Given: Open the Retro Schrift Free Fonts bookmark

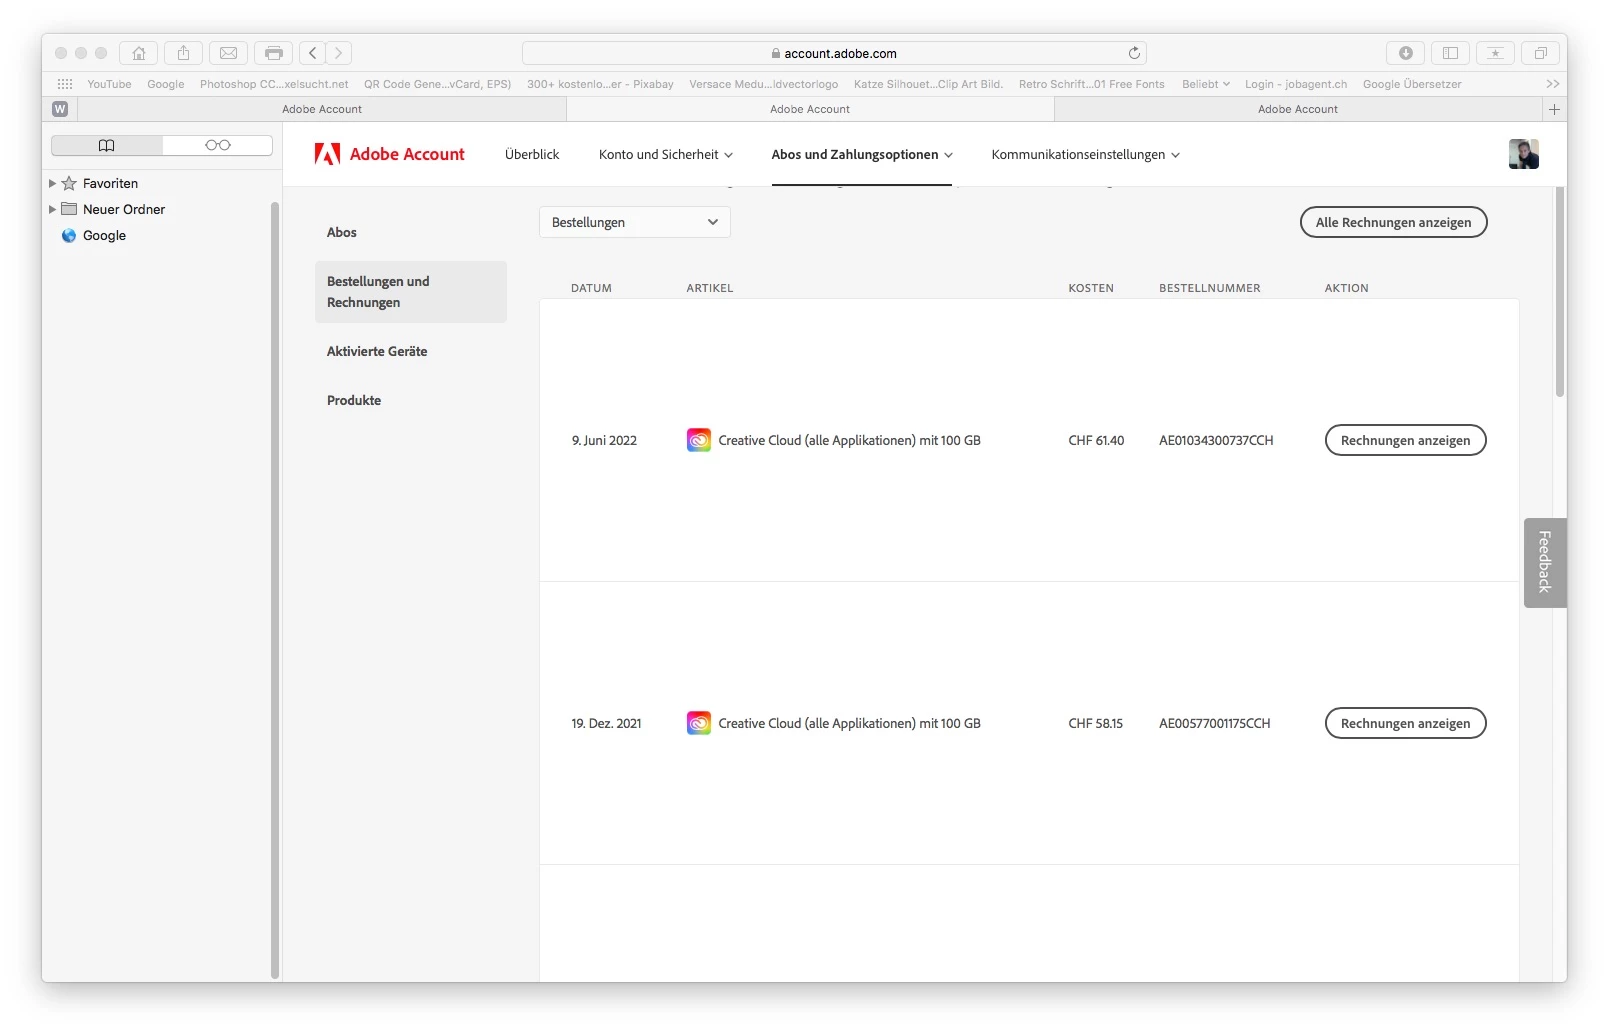Looking at the screenshot, I should tap(1092, 84).
